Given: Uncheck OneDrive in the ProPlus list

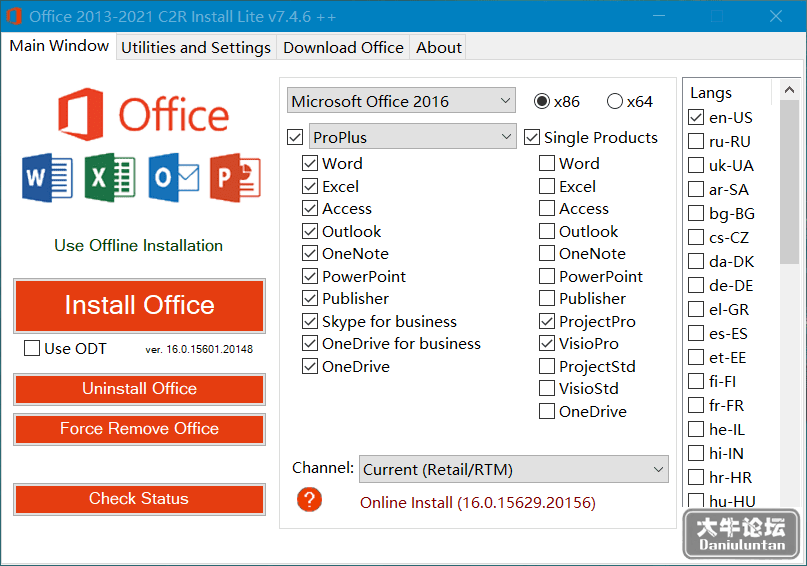Looking at the screenshot, I should click(310, 366).
